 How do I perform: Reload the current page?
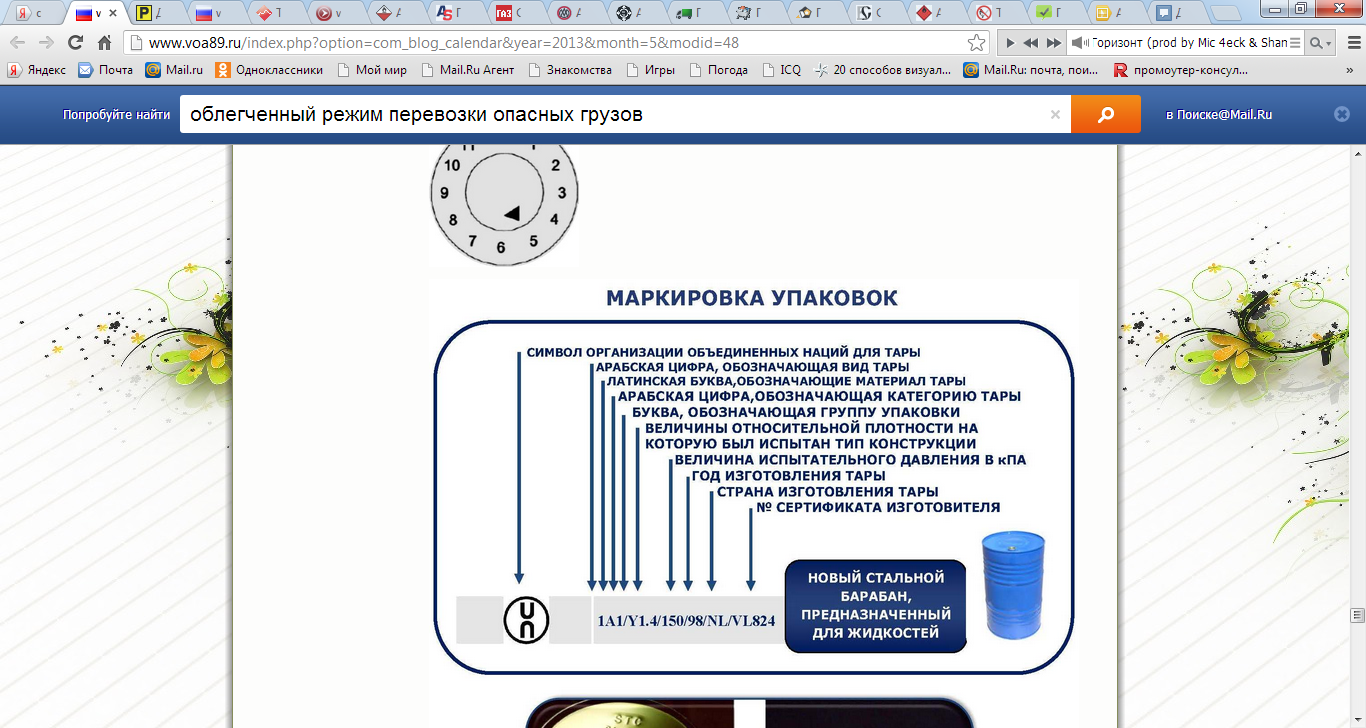(x=75, y=43)
